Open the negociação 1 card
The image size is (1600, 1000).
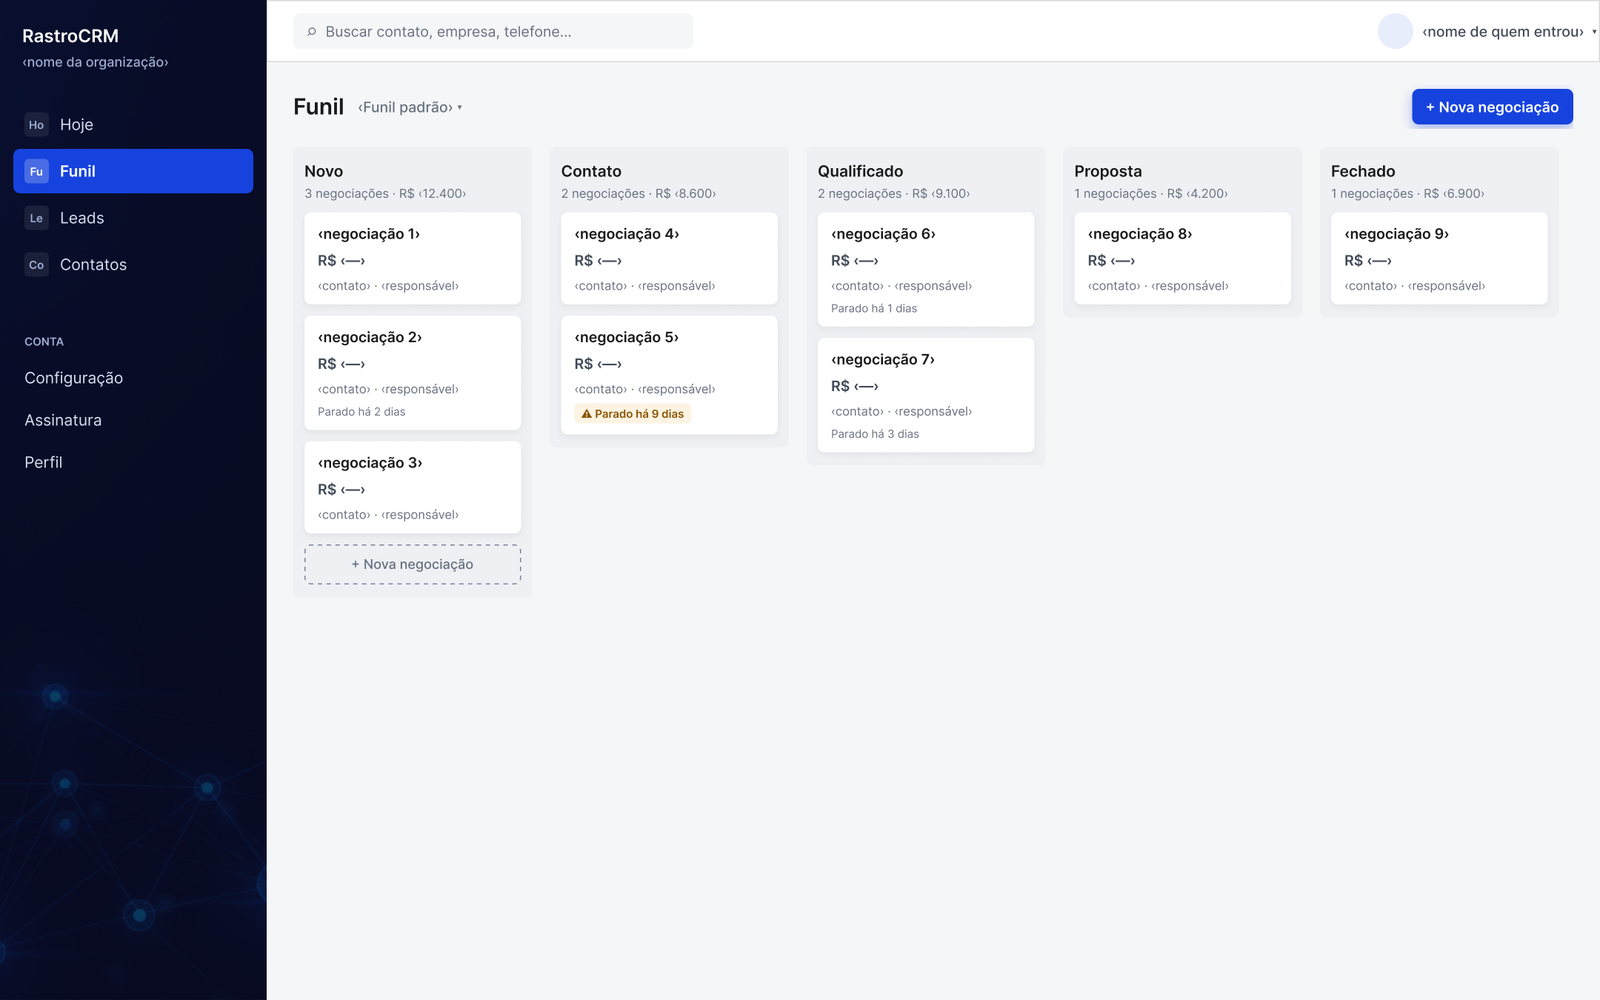413,258
